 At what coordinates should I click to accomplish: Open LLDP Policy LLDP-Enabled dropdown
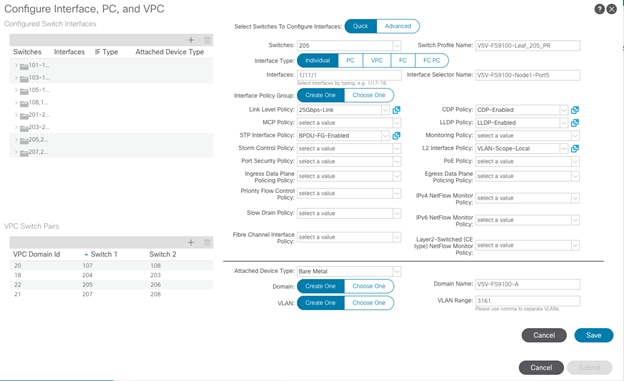[x=564, y=123]
